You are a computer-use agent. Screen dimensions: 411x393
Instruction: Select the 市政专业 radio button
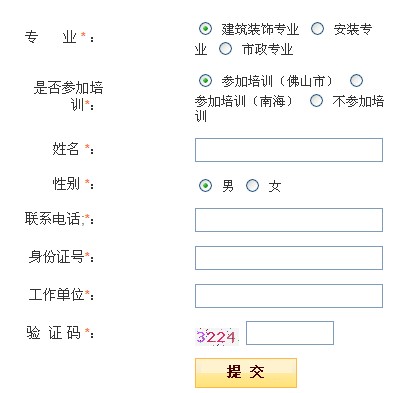click(225, 49)
